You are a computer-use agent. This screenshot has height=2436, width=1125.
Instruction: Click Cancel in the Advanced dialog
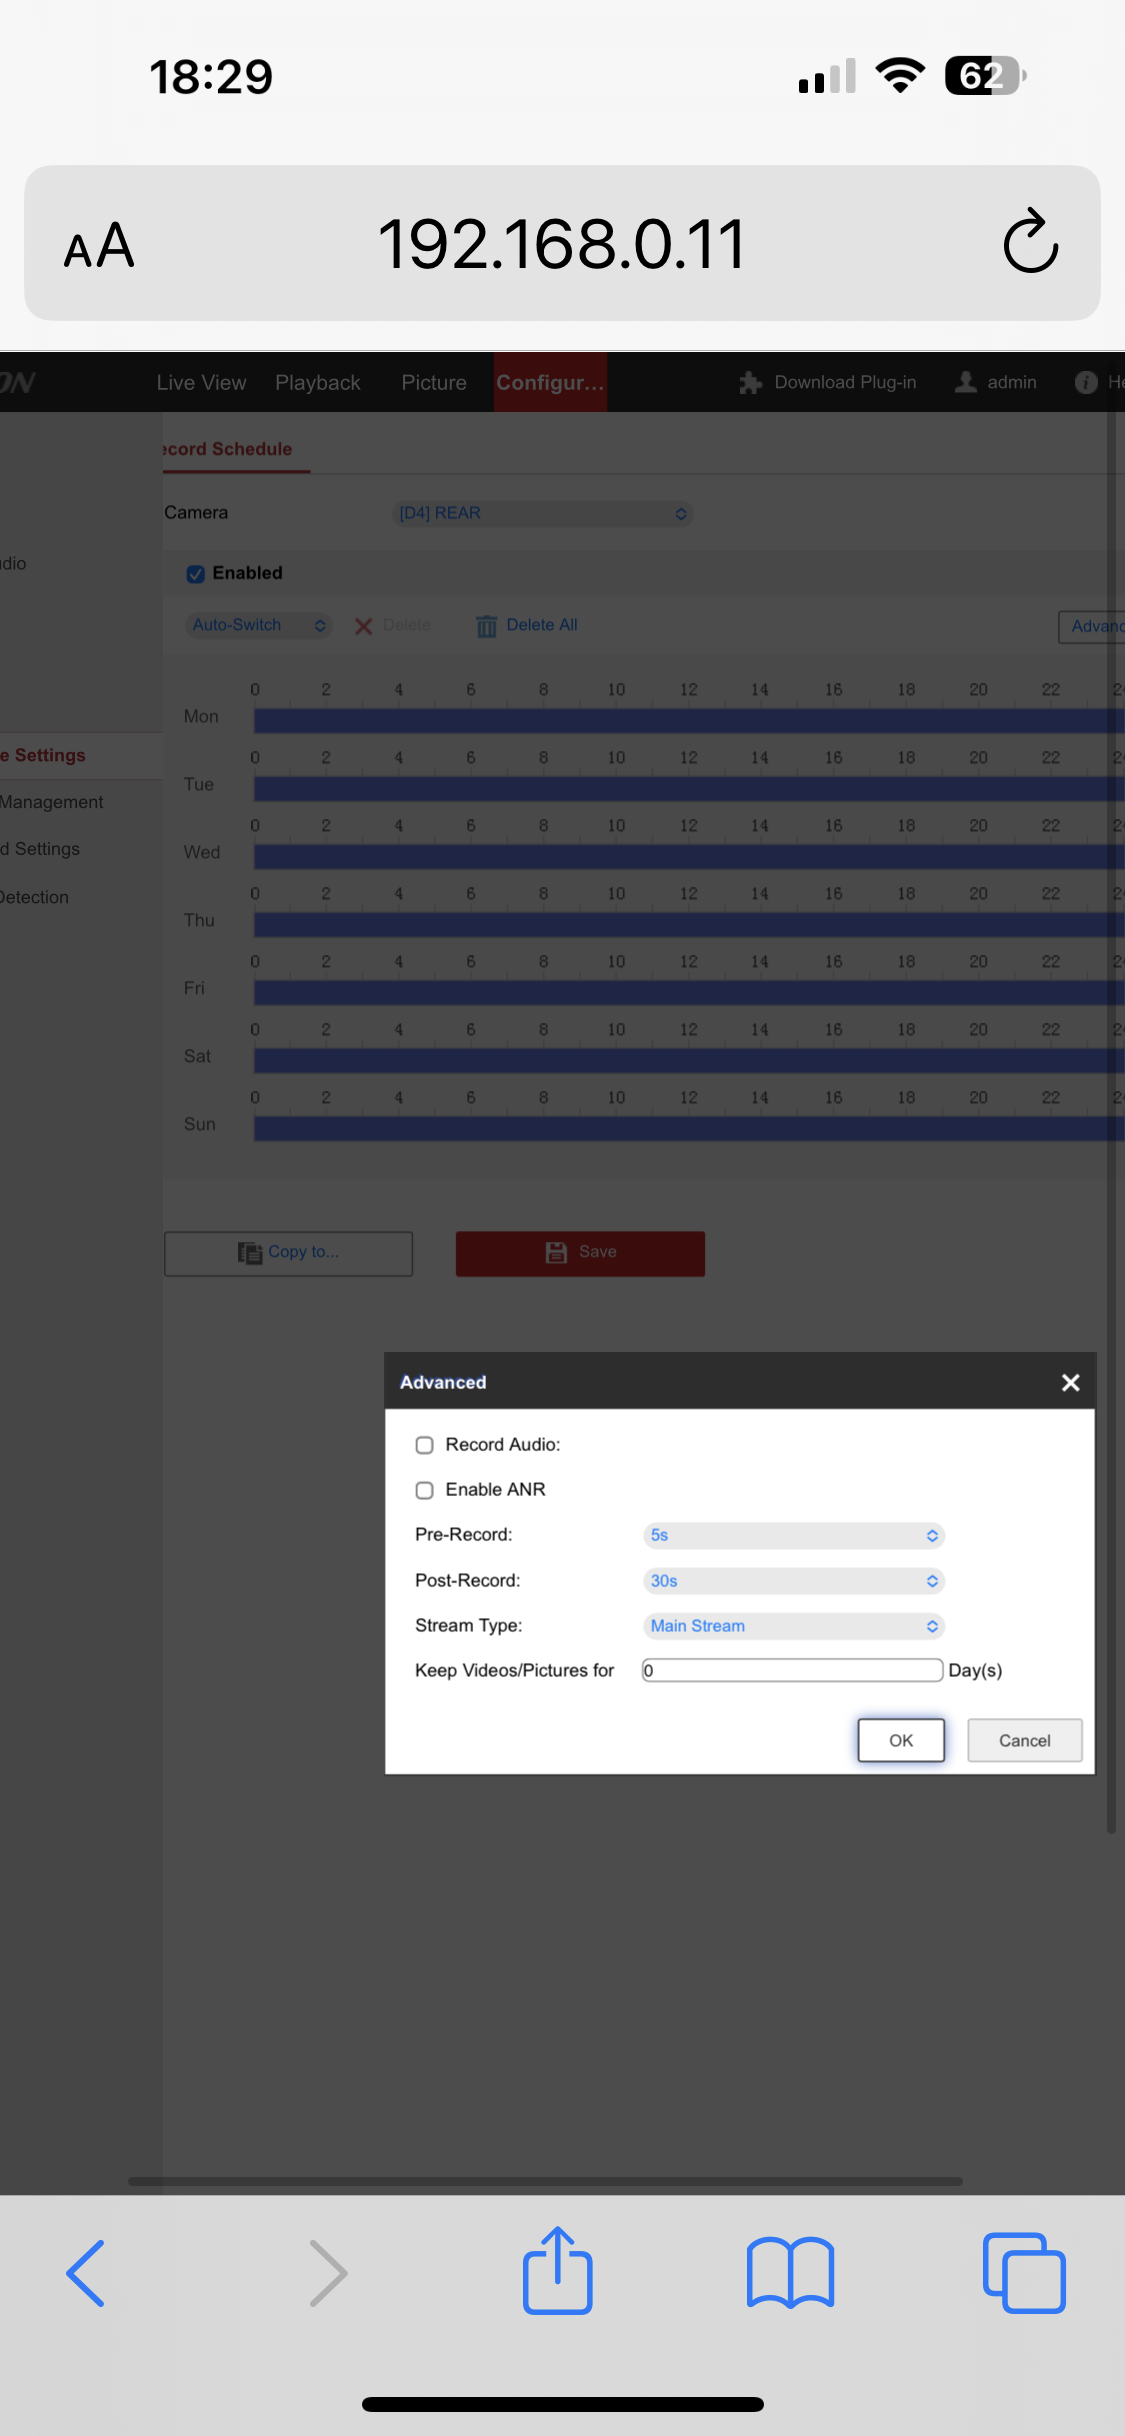pyautogui.click(x=1024, y=1740)
